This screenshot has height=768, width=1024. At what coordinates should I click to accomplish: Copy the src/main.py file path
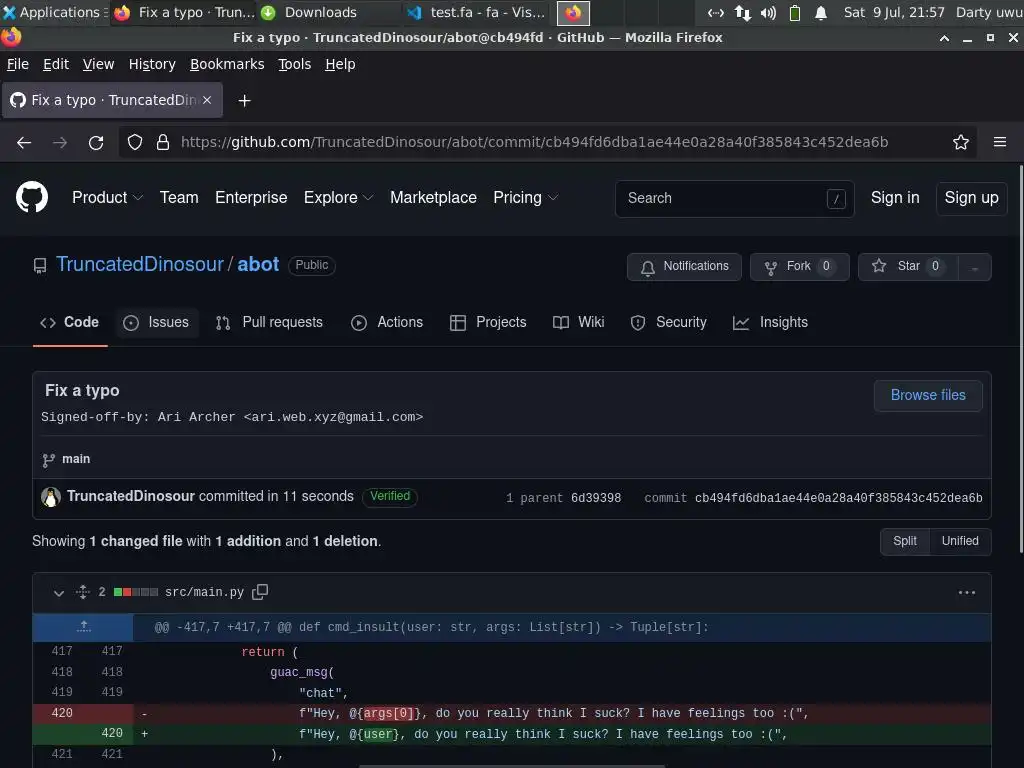click(260, 592)
